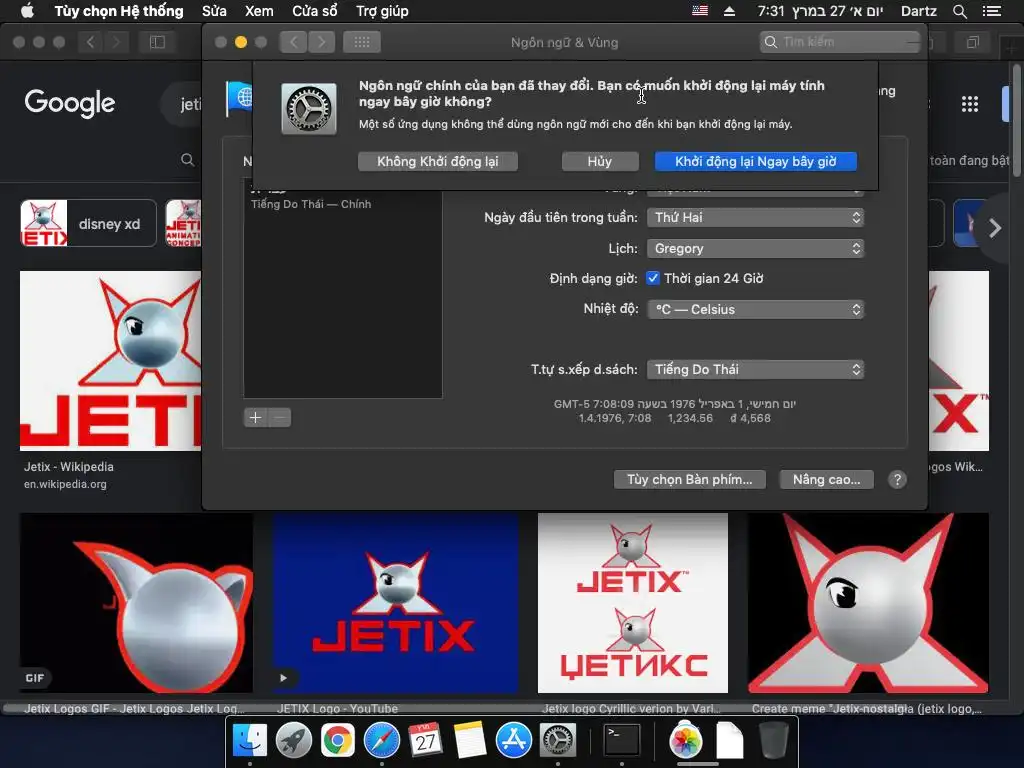Go back in Language & Region window
Viewport: 1024px width, 768px height.
(293, 42)
